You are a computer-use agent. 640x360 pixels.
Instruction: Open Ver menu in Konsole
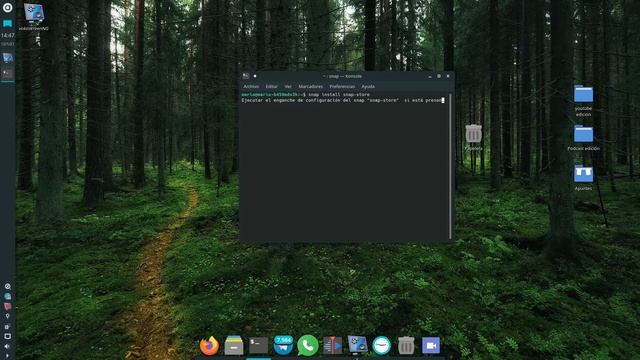(x=288, y=87)
